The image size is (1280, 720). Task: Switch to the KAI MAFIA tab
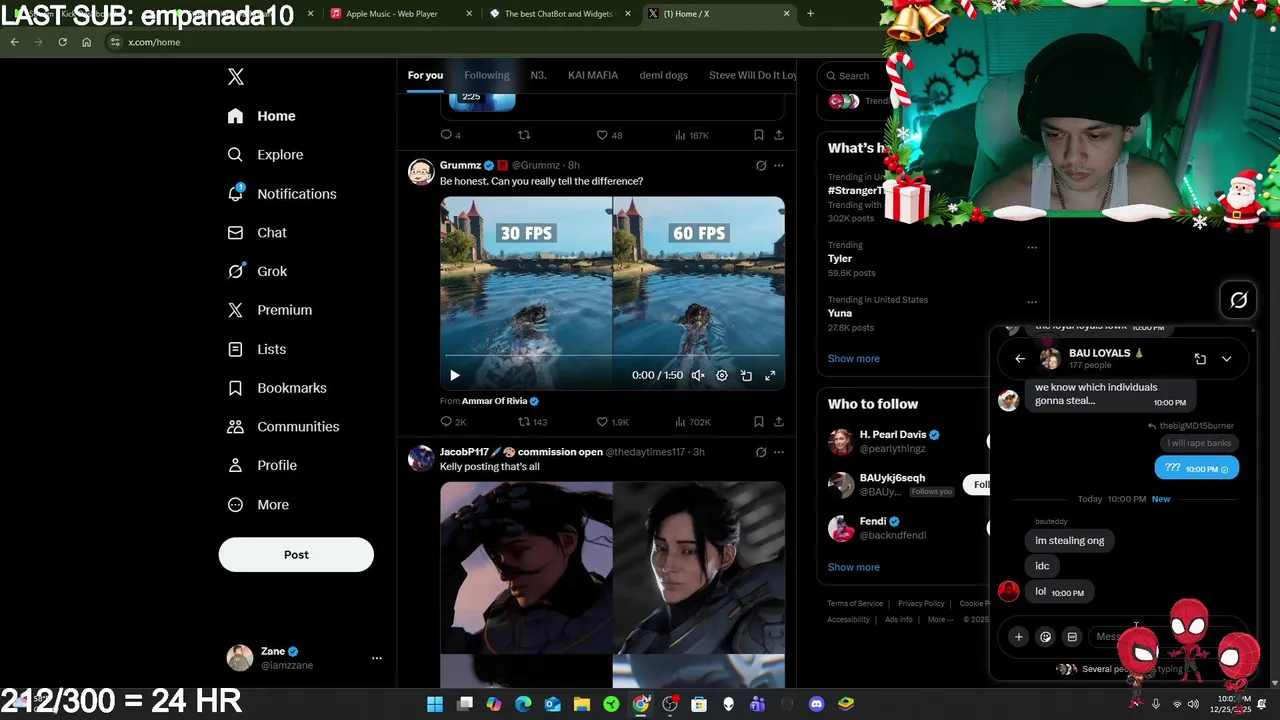pyautogui.click(x=593, y=75)
